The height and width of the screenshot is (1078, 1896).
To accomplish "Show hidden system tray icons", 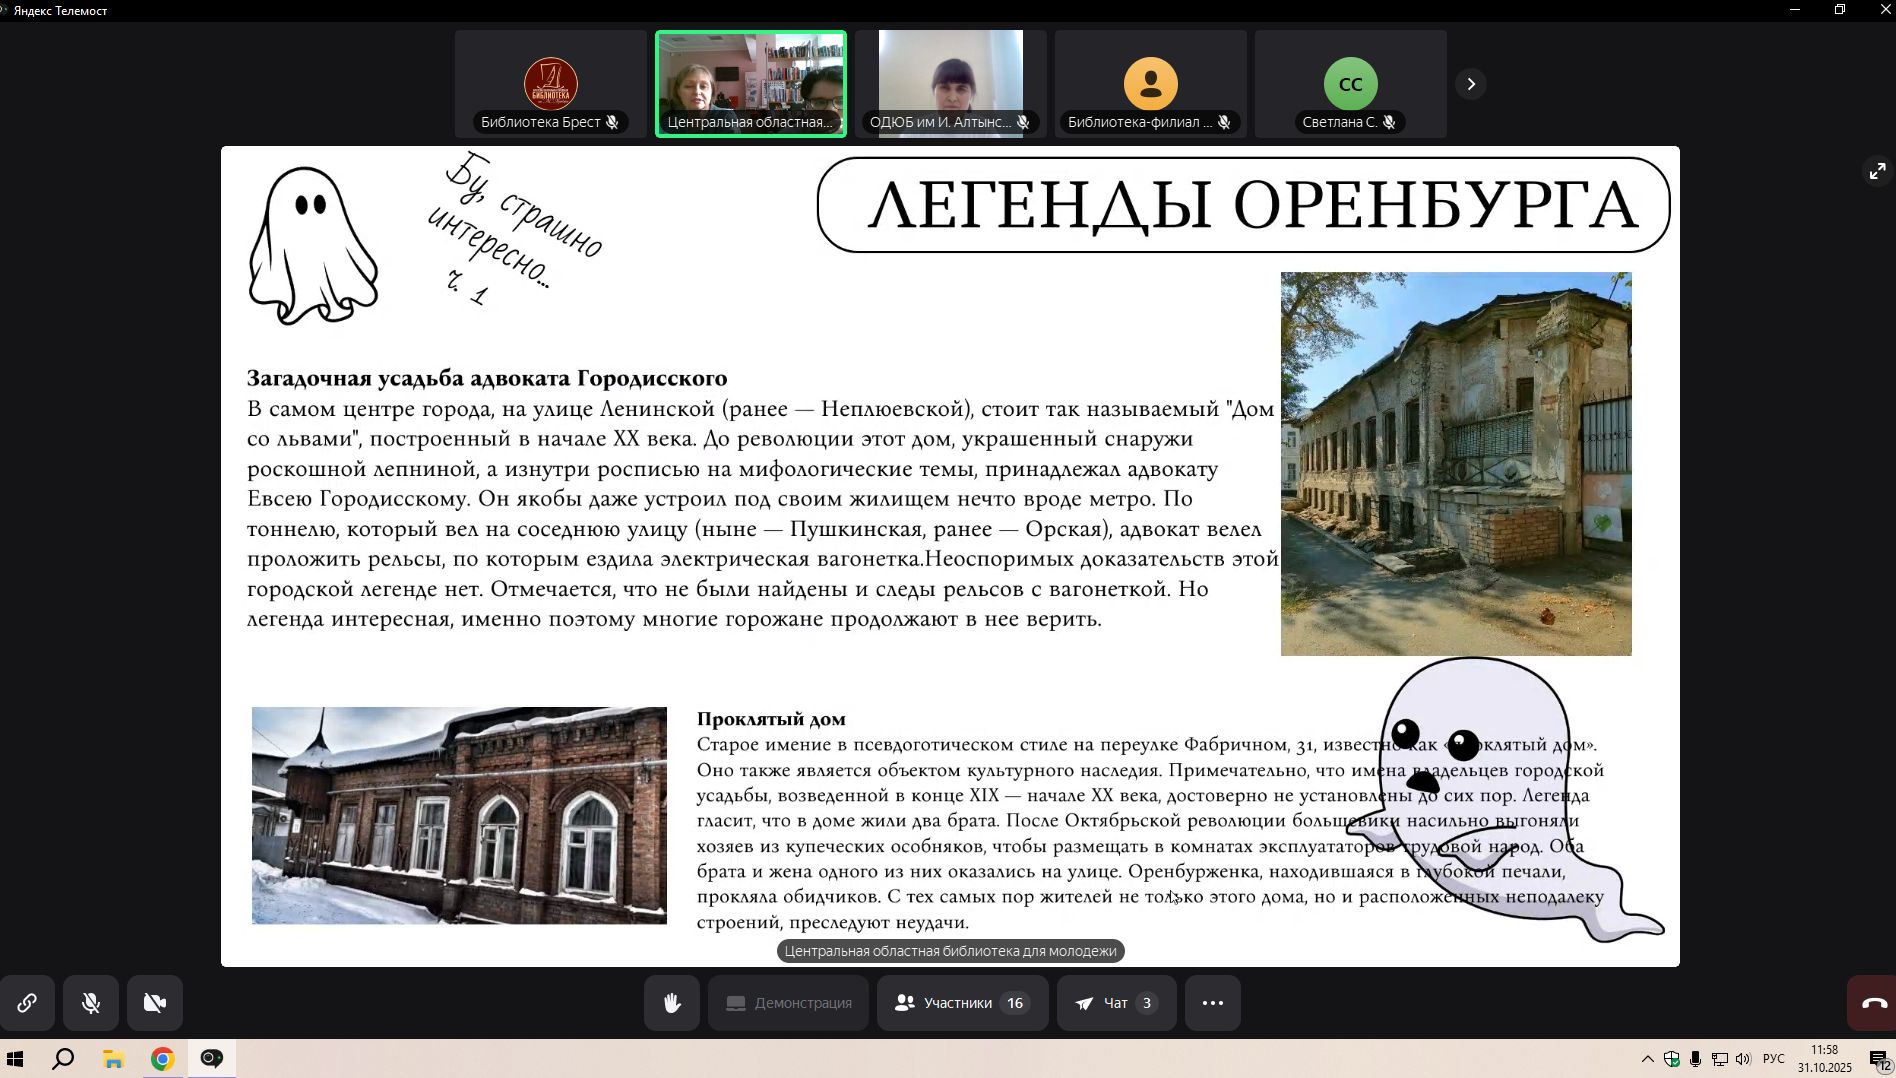I will click(x=1647, y=1059).
